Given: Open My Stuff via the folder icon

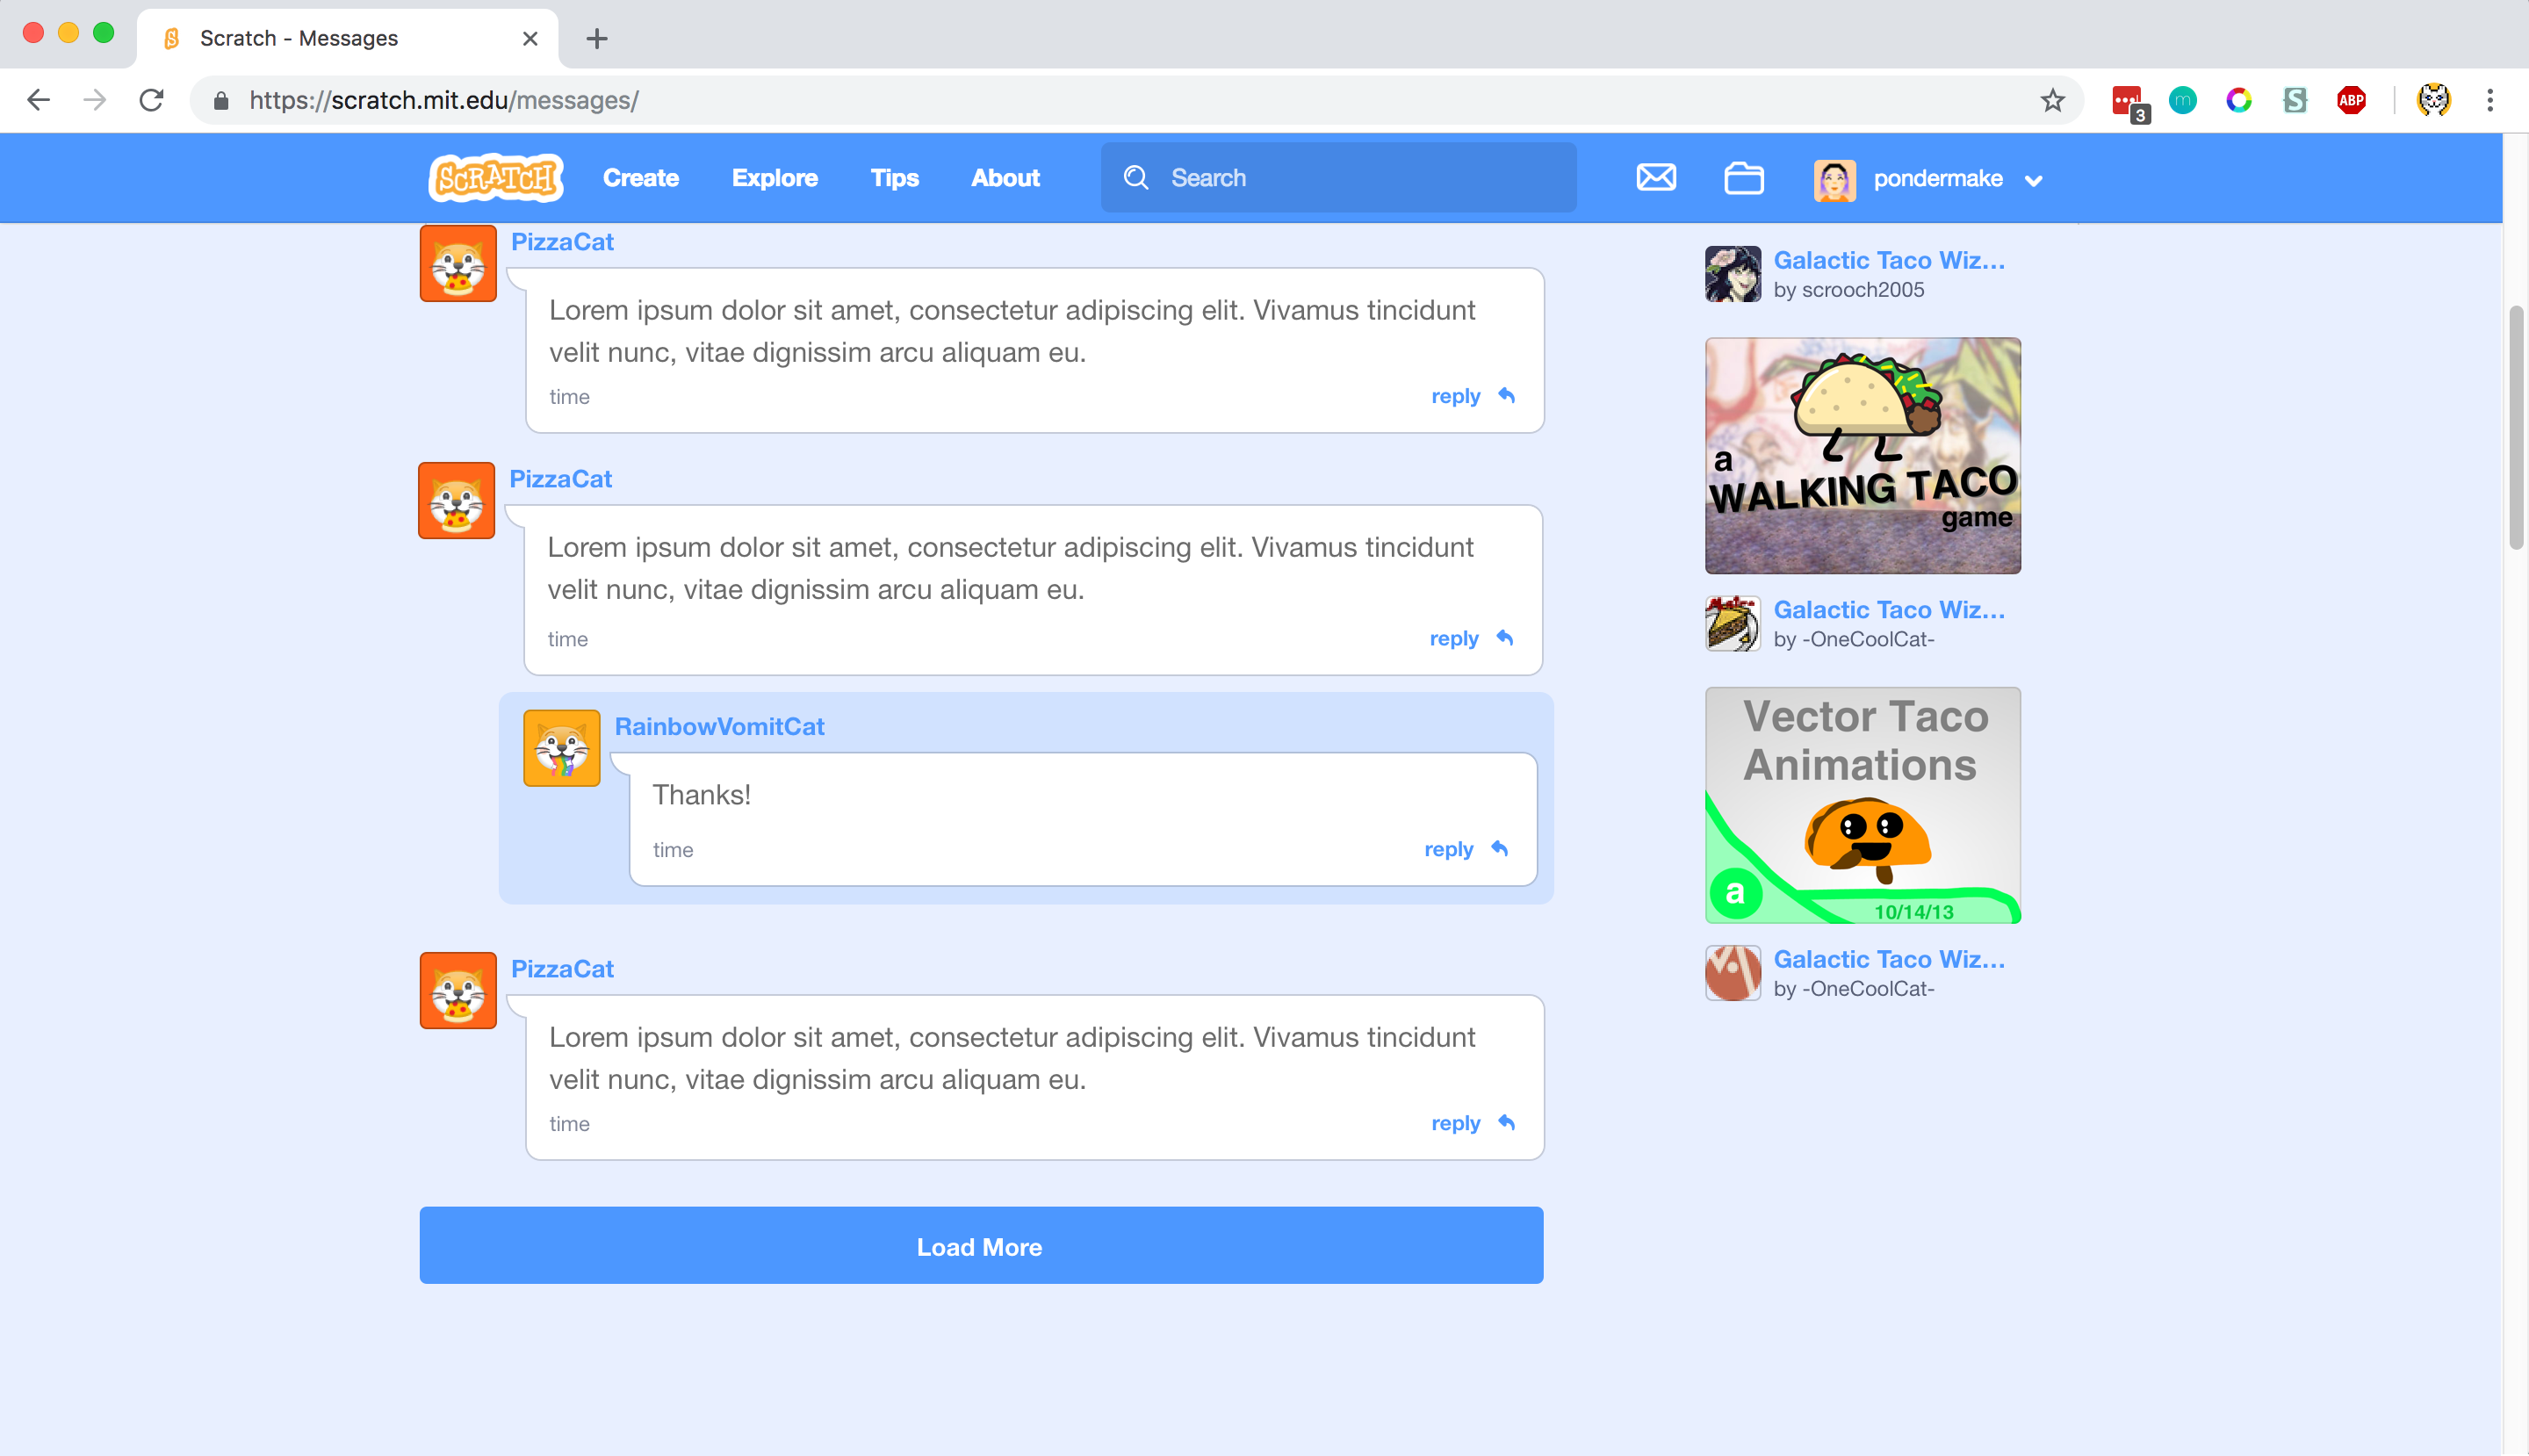Looking at the screenshot, I should 1743,178.
